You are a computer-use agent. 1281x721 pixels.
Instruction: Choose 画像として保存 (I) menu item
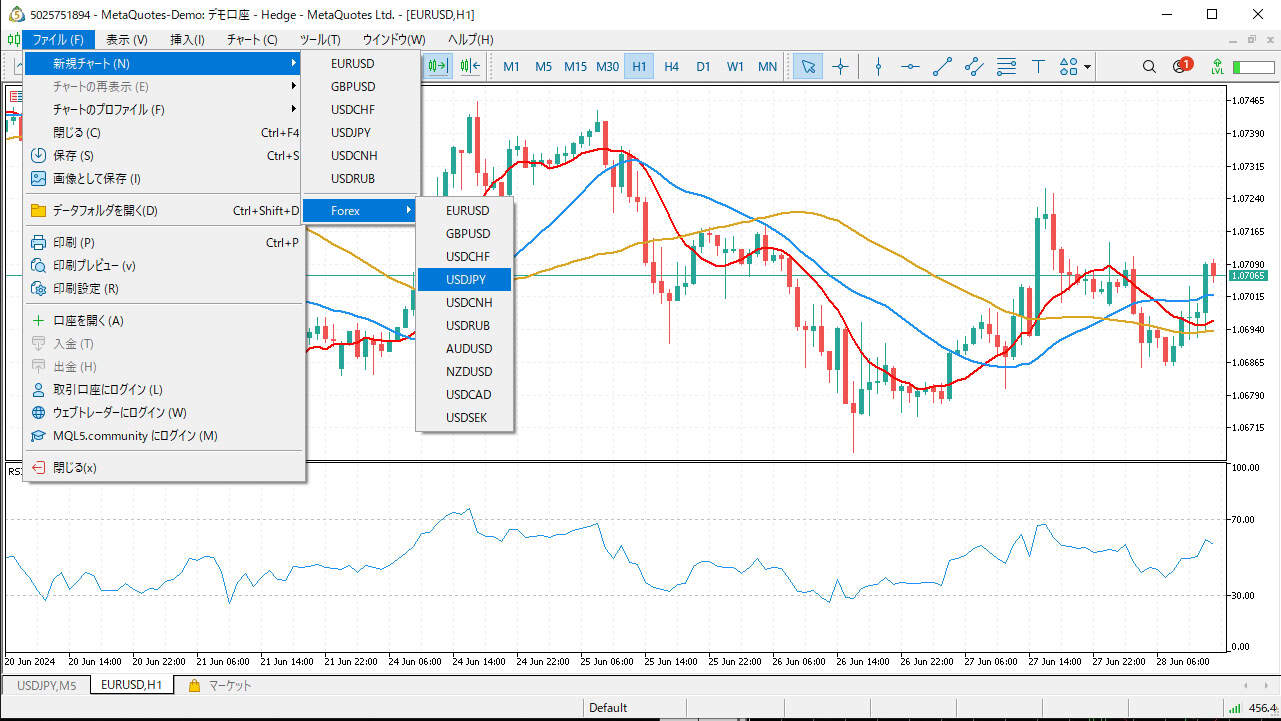coord(163,178)
